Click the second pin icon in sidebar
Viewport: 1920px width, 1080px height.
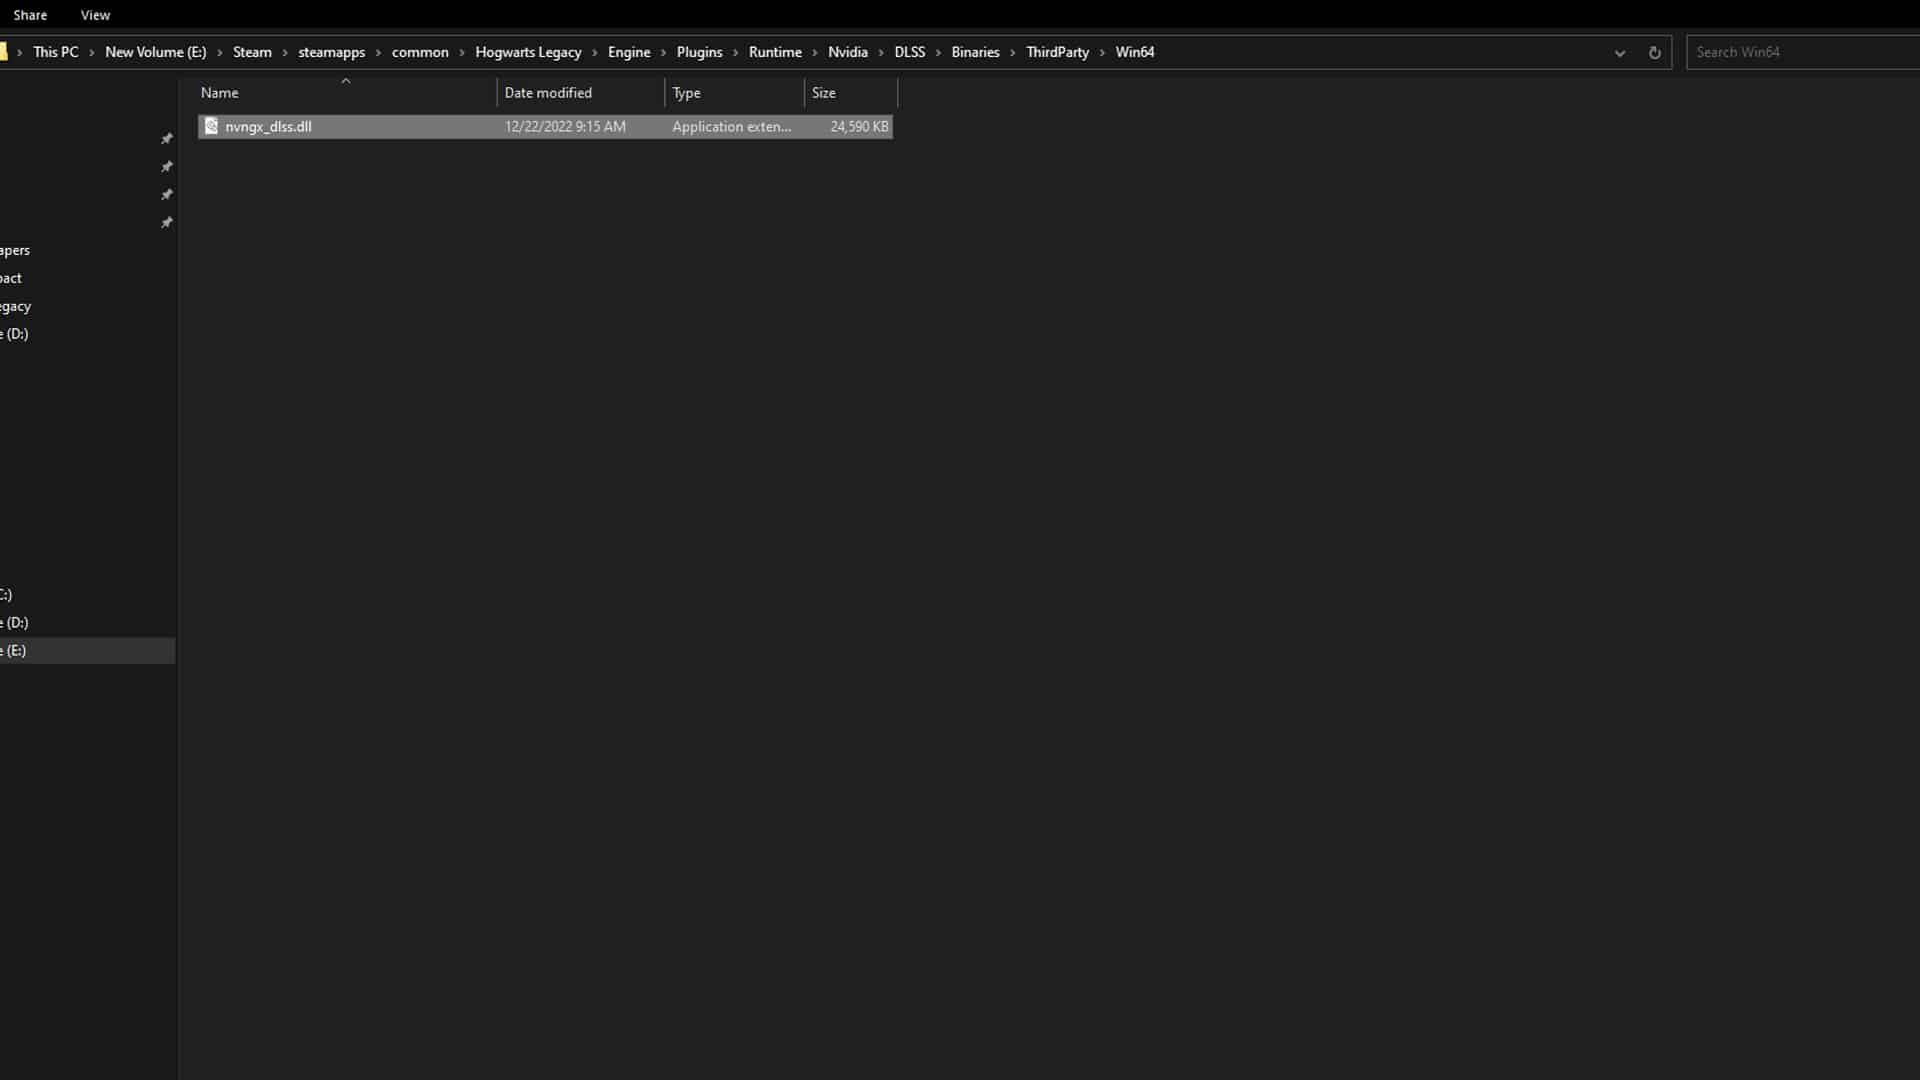pyautogui.click(x=167, y=167)
